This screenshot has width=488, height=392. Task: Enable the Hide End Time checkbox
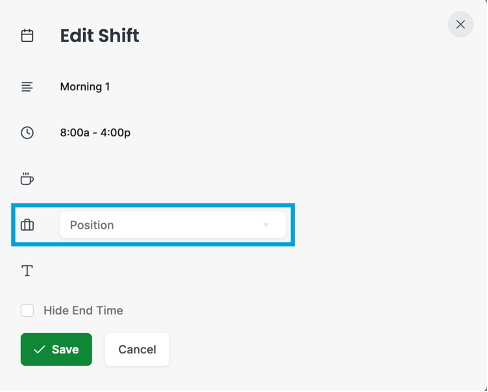(x=27, y=310)
